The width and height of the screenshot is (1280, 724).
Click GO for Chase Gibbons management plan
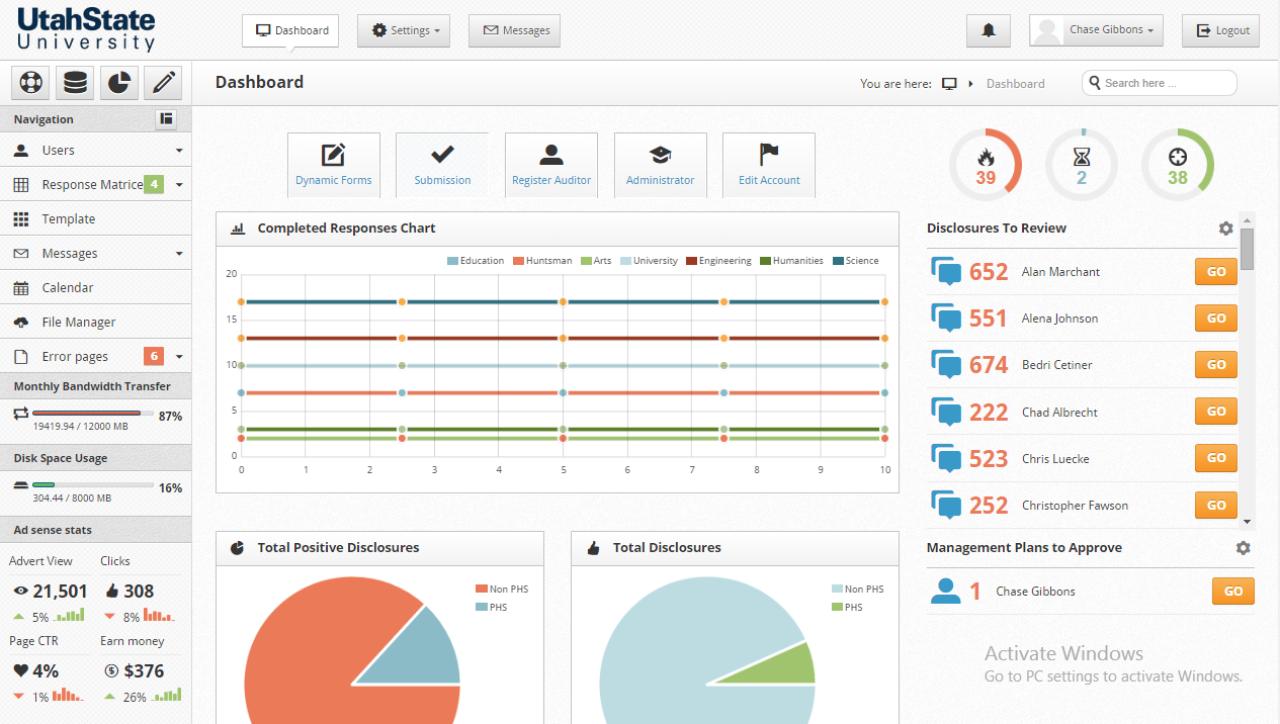click(1233, 591)
